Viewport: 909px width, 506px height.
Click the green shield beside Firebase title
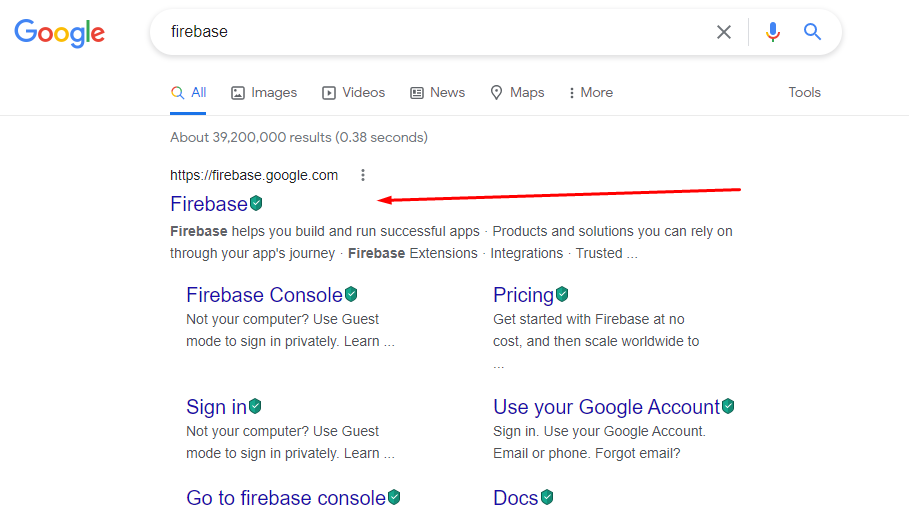point(256,203)
